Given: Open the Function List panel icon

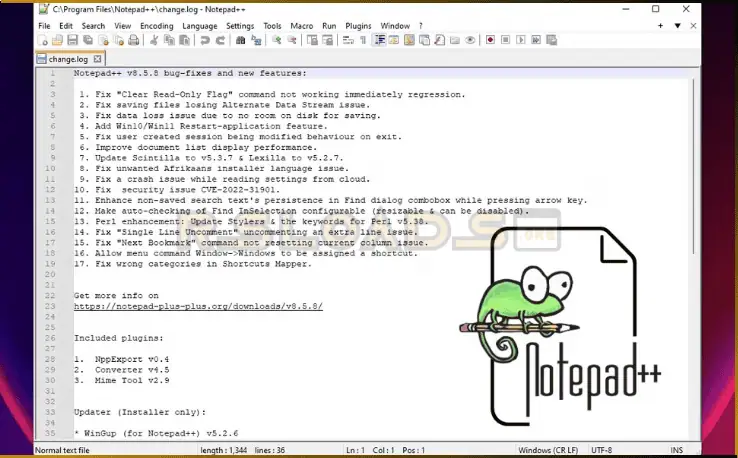Looking at the screenshot, I should point(440,40).
